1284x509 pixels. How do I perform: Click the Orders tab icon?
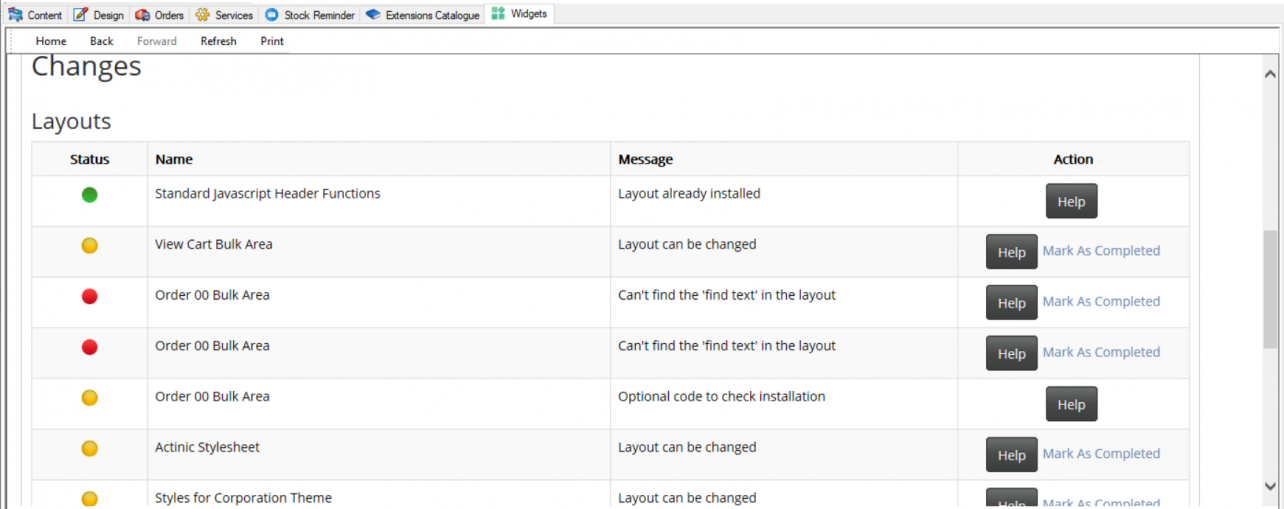142,15
